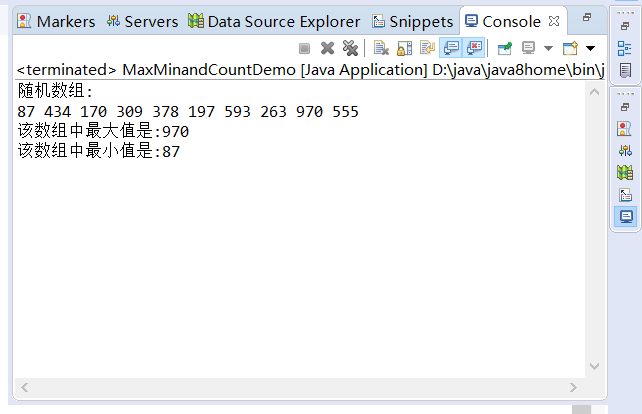Click the horizontal scrollbar right arrow

pyautogui.click(x=573, y=387)
